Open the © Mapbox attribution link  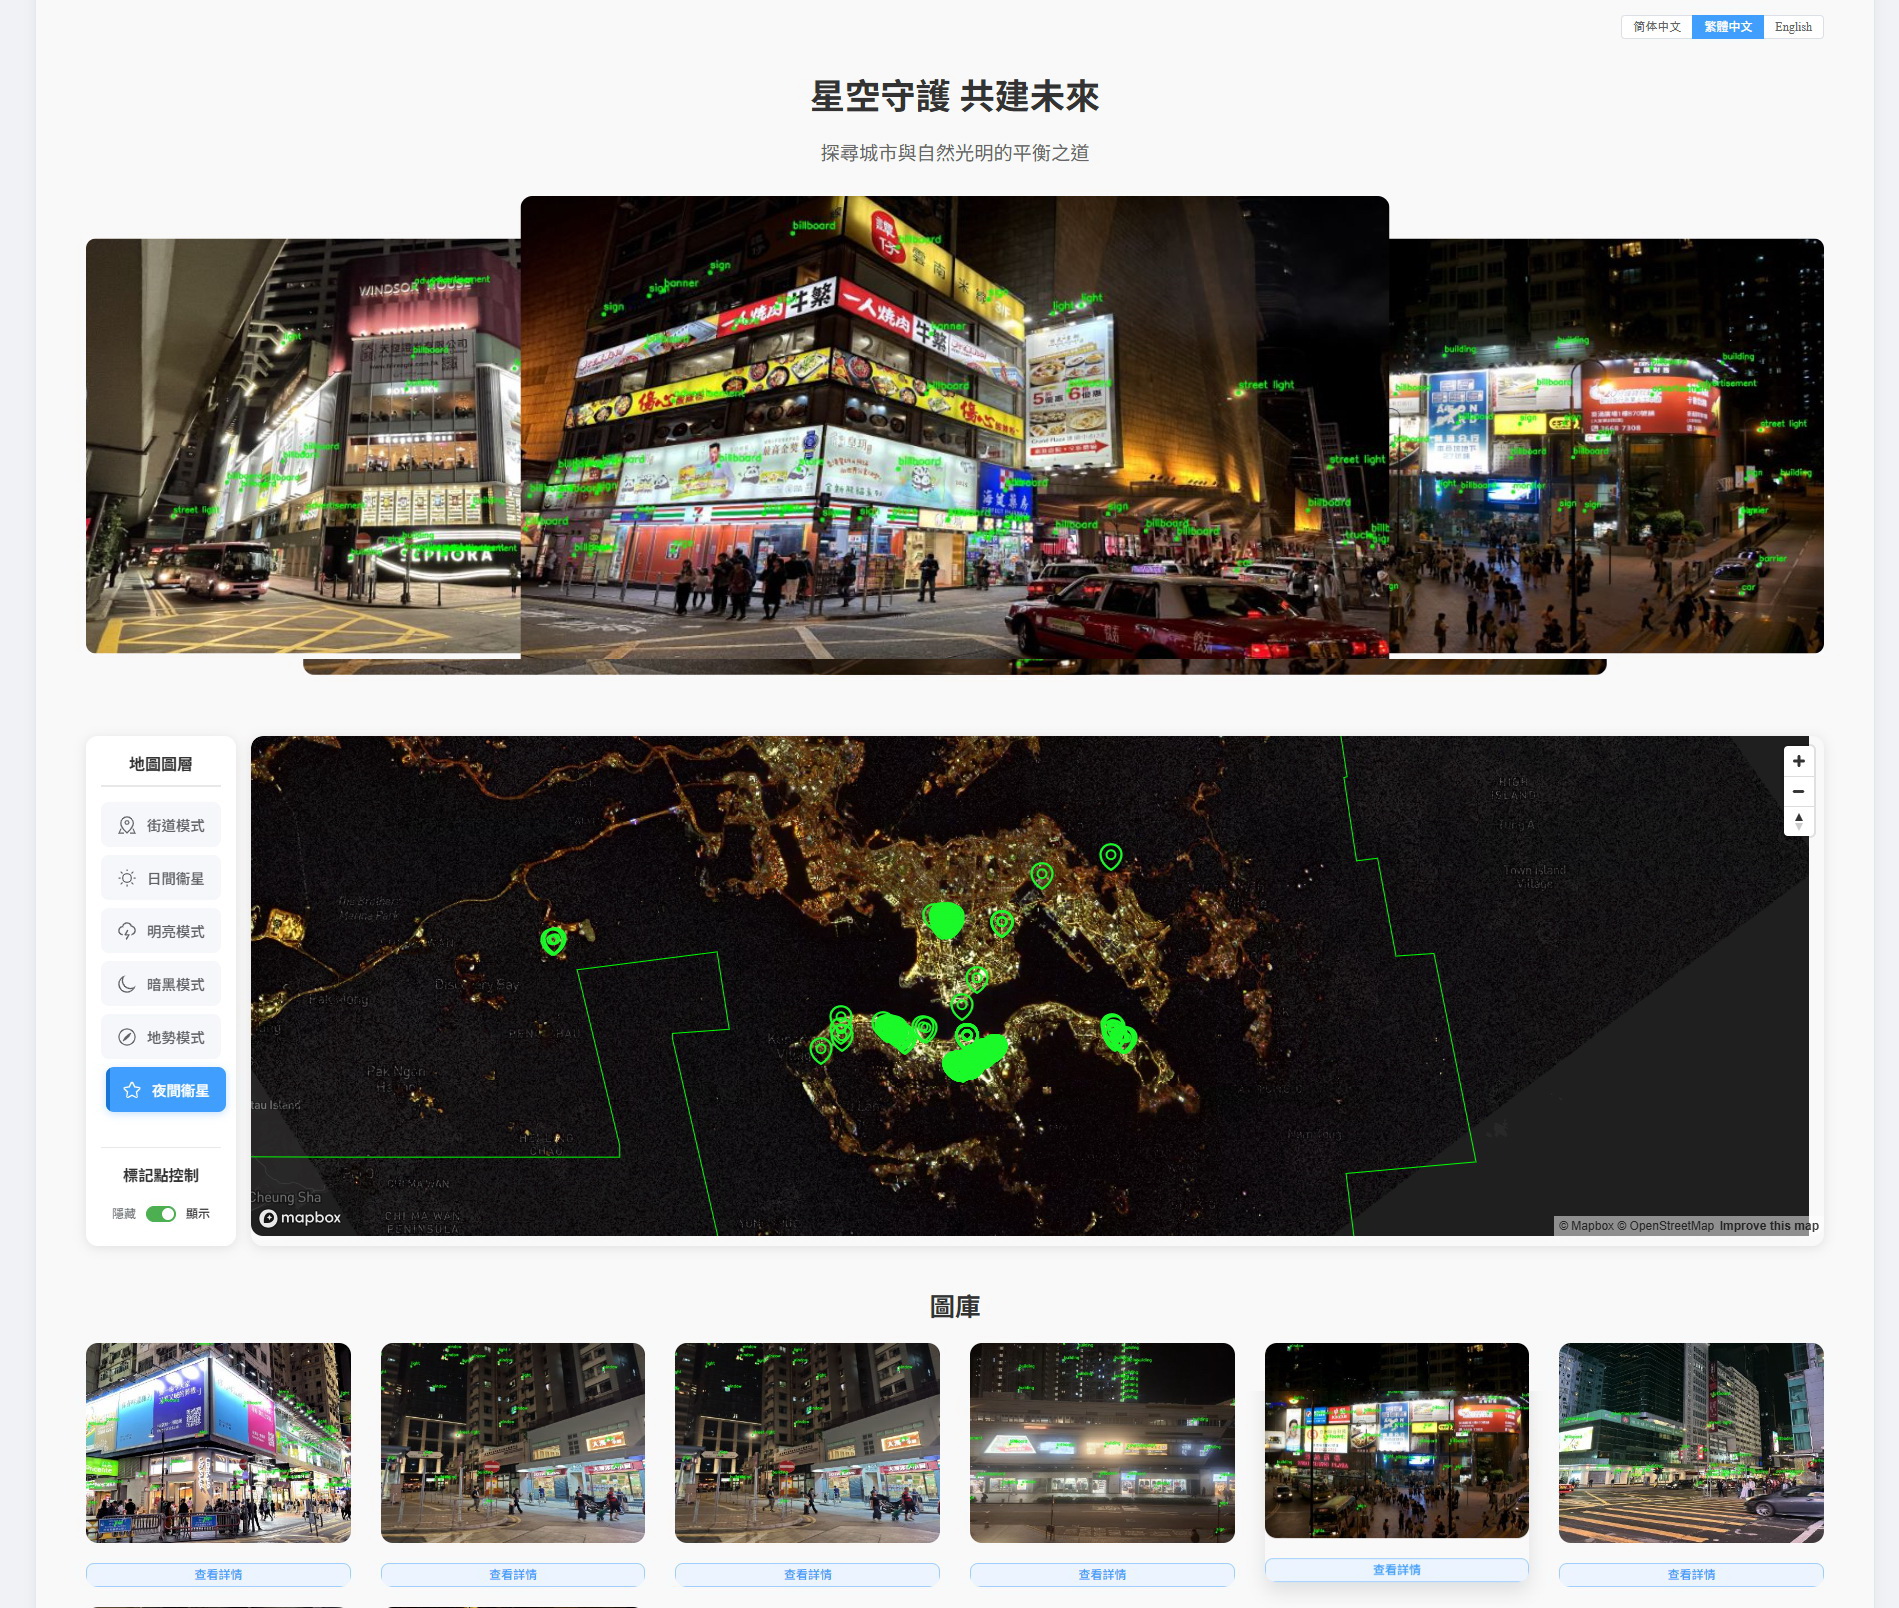coord(1586,1226)
